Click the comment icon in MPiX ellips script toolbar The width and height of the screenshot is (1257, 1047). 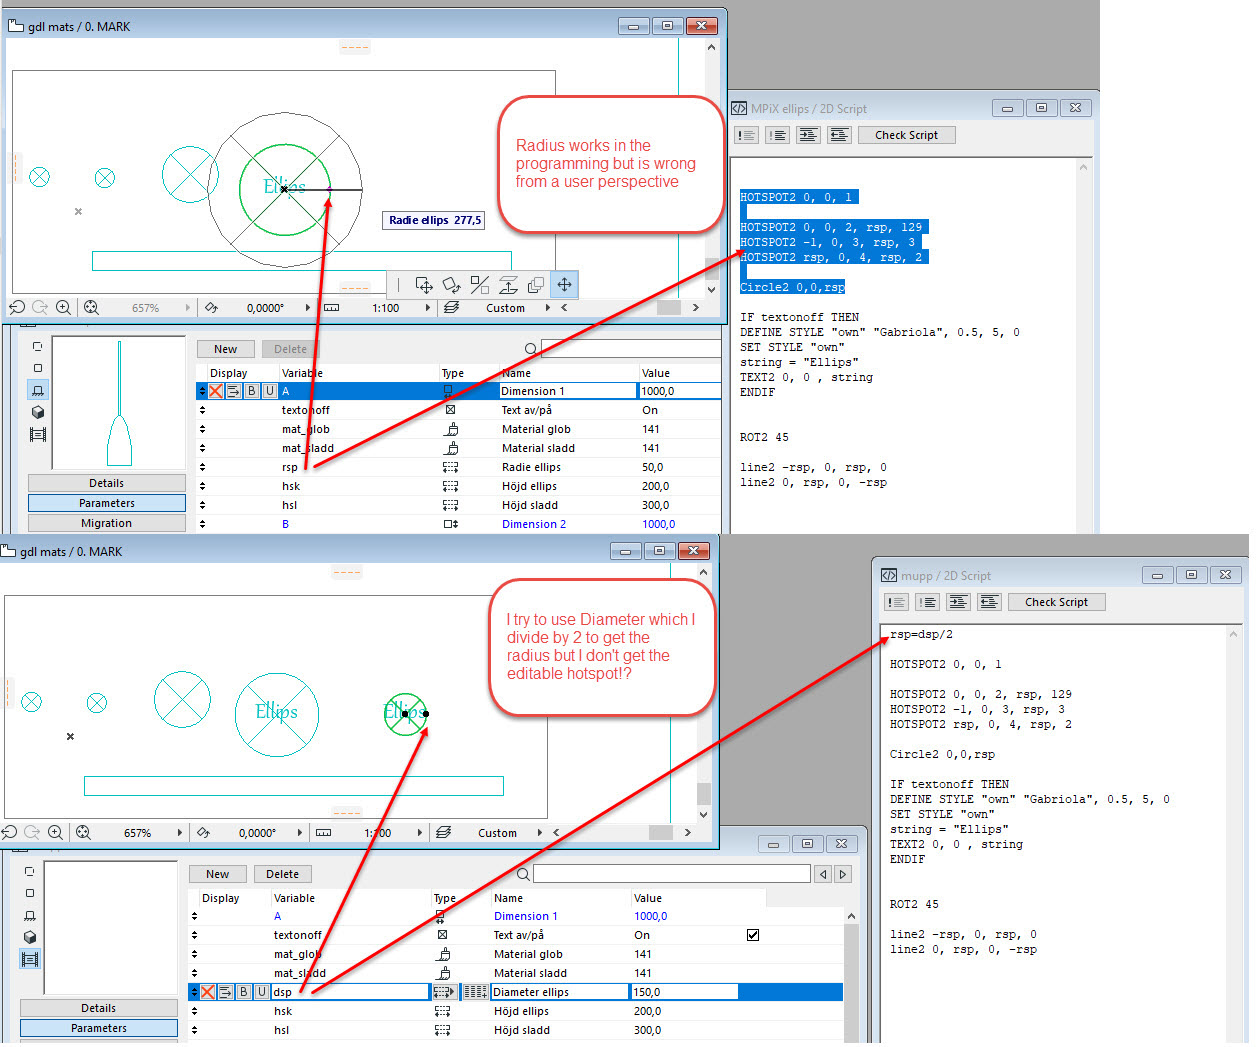coord(747,135)
